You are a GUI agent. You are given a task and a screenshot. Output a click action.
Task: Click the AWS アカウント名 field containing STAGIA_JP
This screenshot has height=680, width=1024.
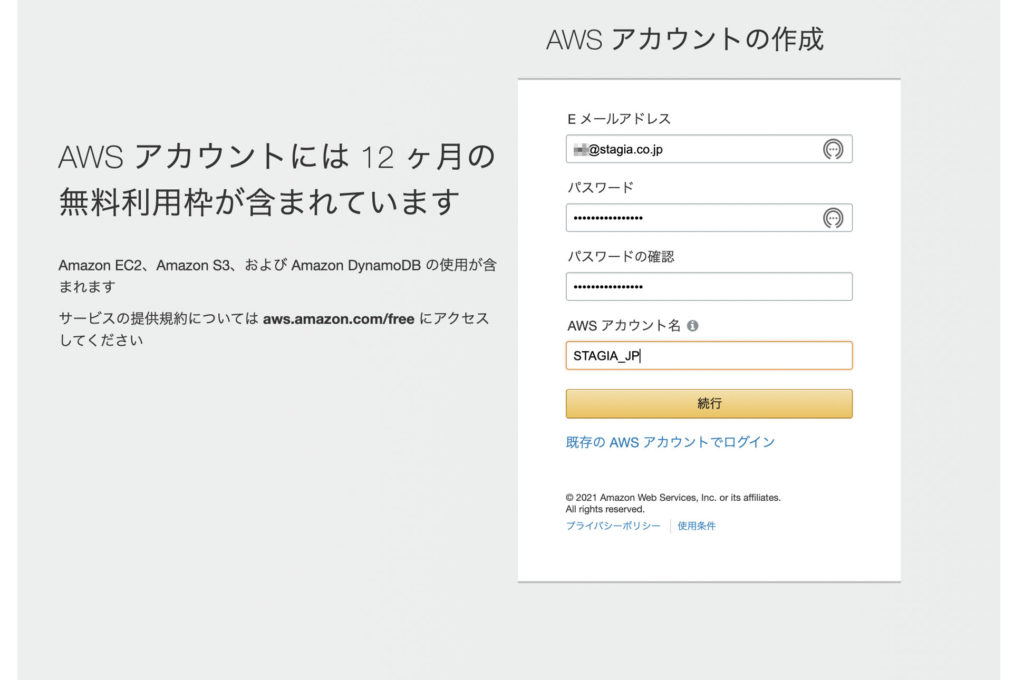tap(708, 356)
